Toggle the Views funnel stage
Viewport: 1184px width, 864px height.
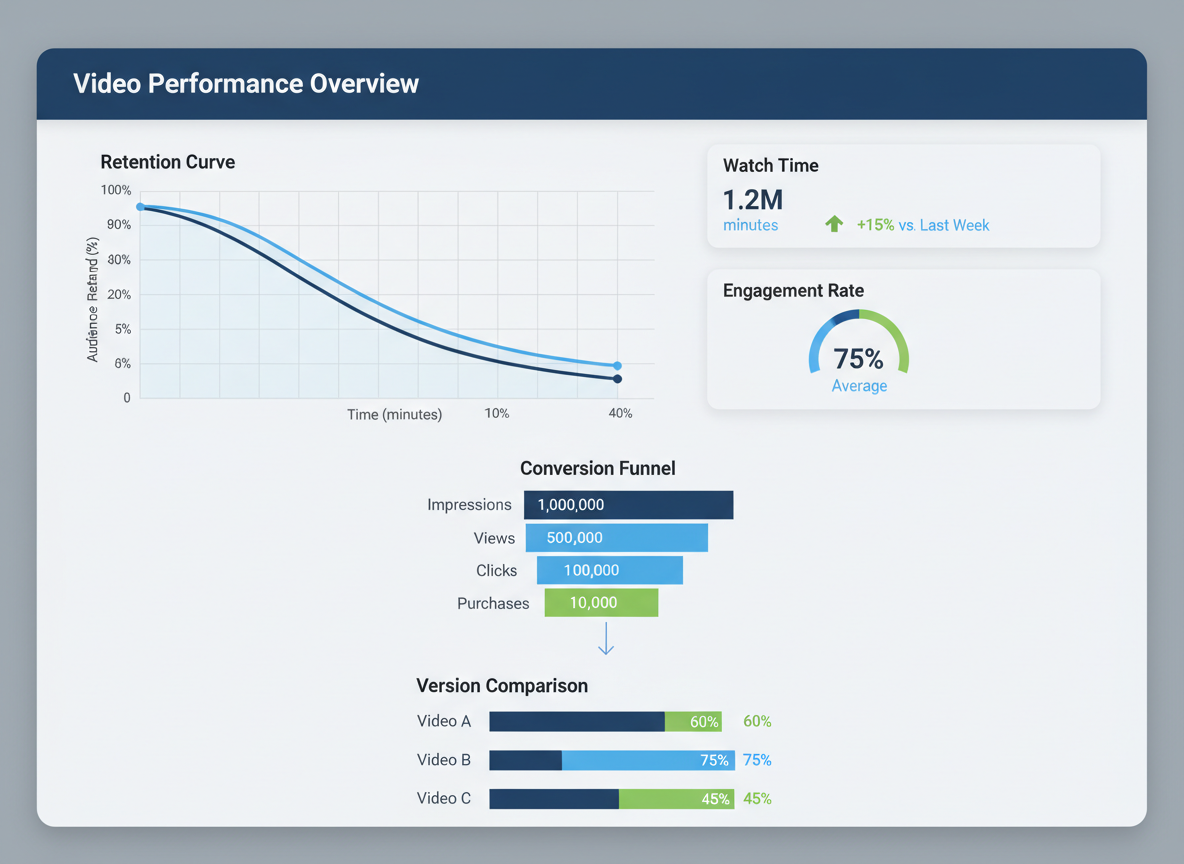(616, 537)
